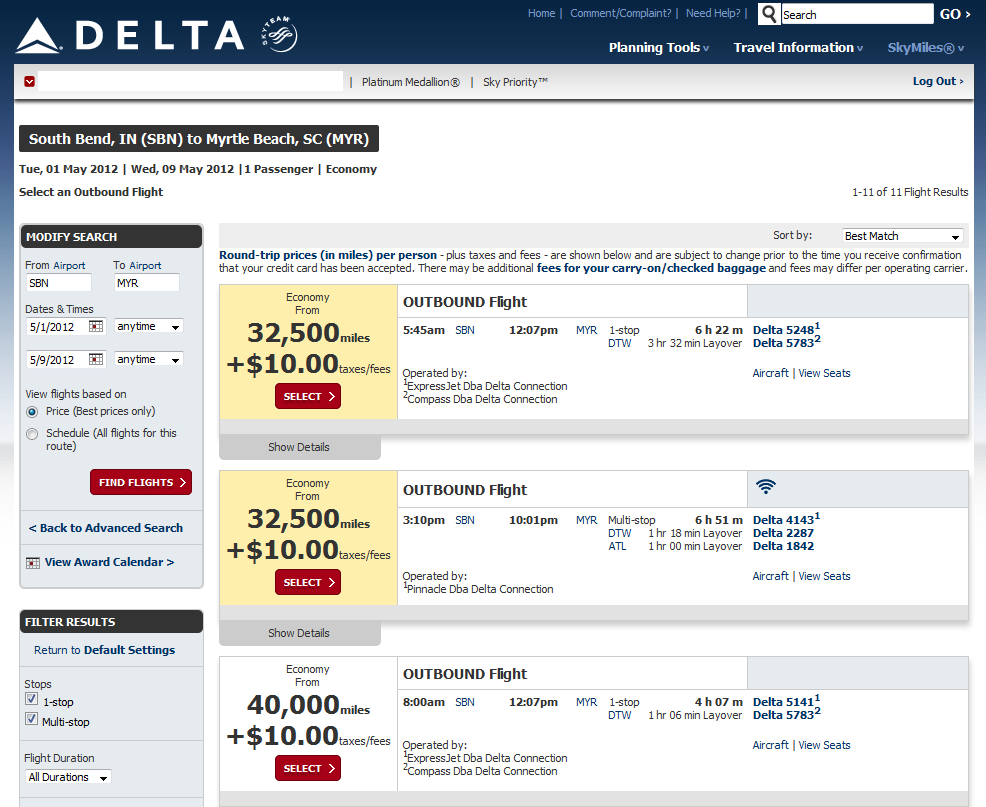Click the Wi-Fi icon on second flight

tap(766, 487)
